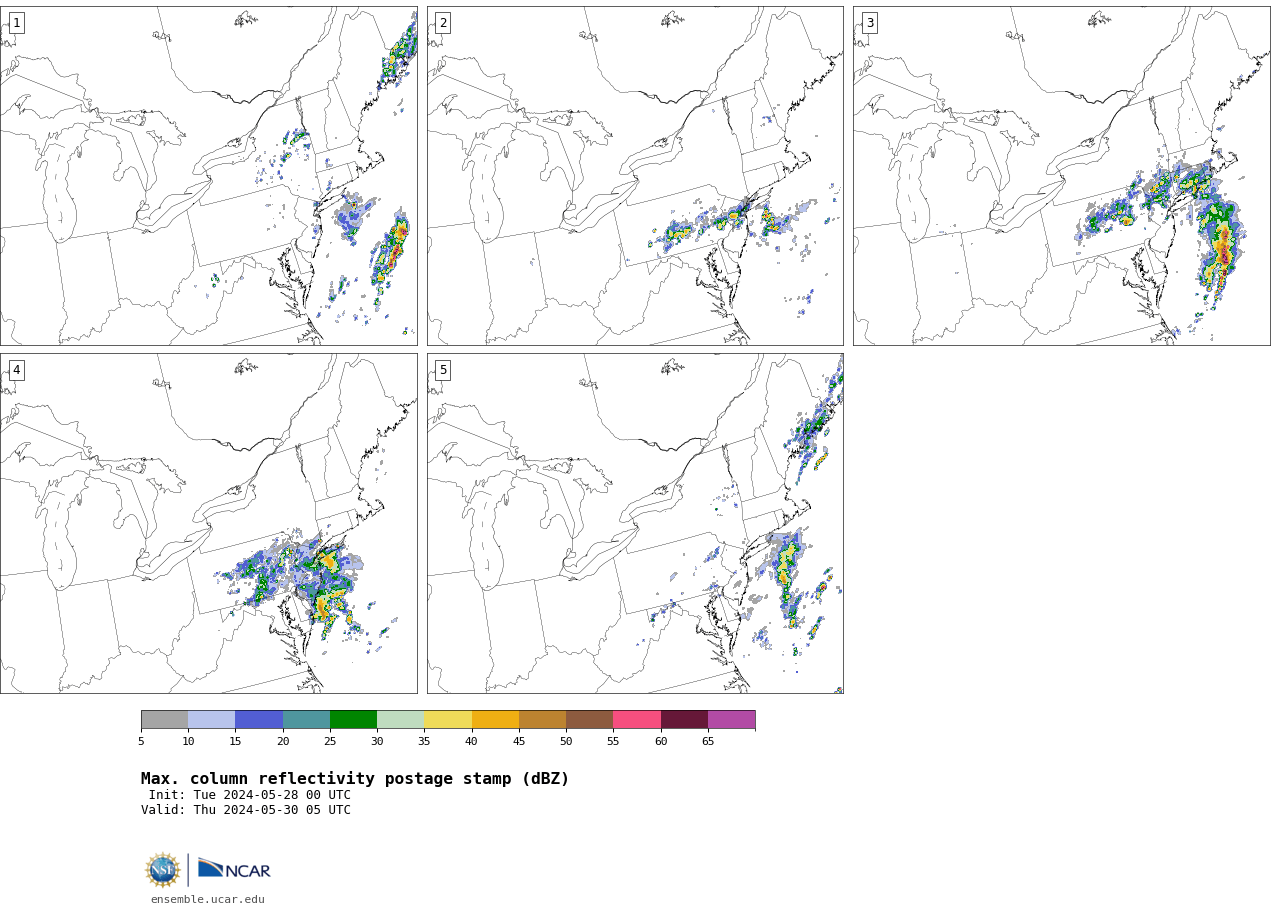Open the ensemble.ucar.edu link text
This screenshot has height=910, width=1280.
tap(208, 899)
